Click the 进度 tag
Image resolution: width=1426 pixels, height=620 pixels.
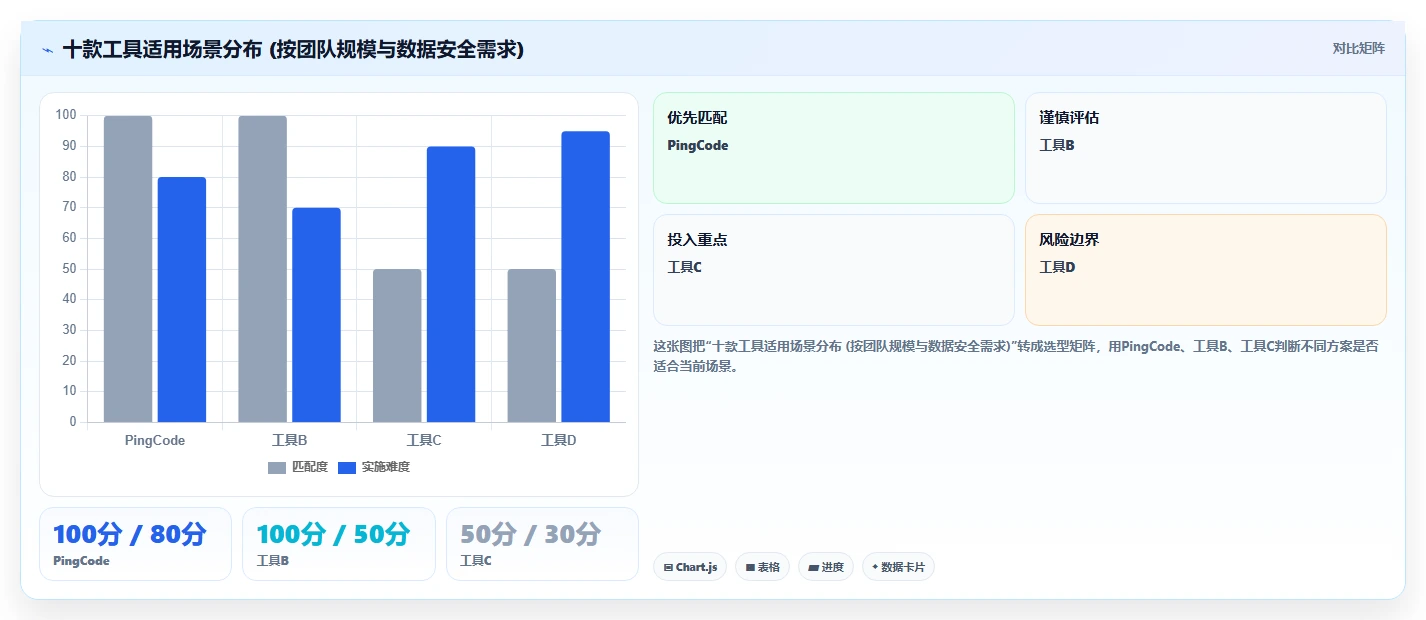coord(826,567)
